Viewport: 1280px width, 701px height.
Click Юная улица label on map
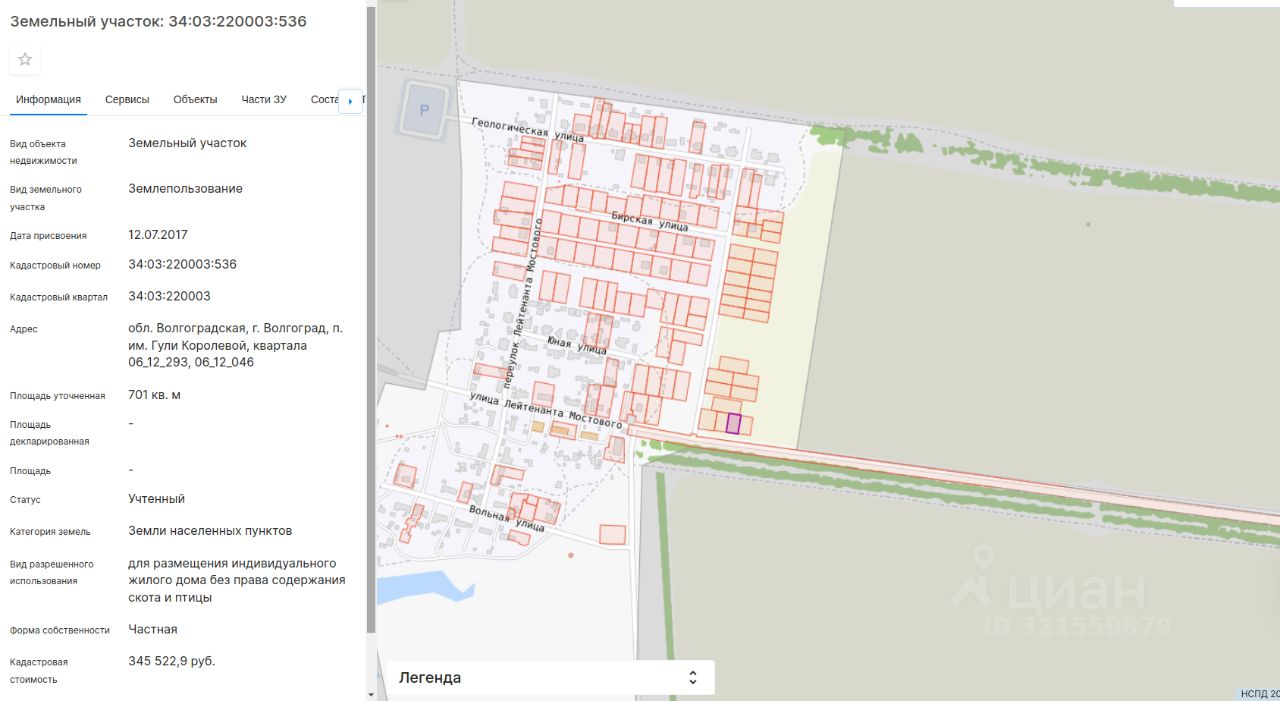(577, 346)
